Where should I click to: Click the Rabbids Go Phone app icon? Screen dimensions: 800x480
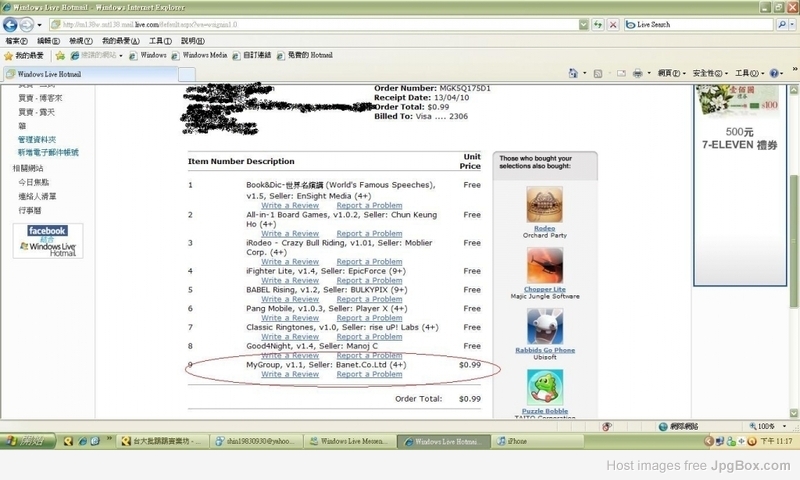point(544,327)
